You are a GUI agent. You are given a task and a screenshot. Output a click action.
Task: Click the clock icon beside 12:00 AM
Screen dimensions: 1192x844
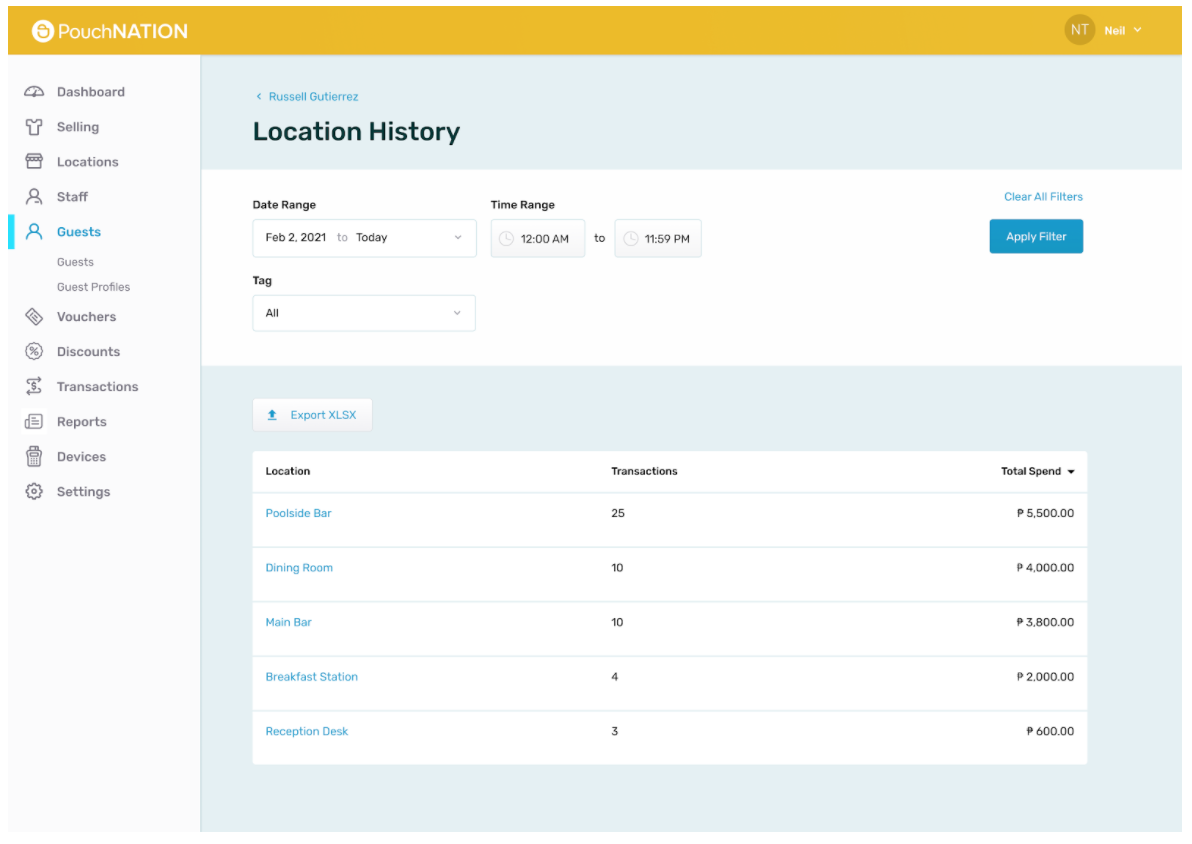tap(506, 239)
